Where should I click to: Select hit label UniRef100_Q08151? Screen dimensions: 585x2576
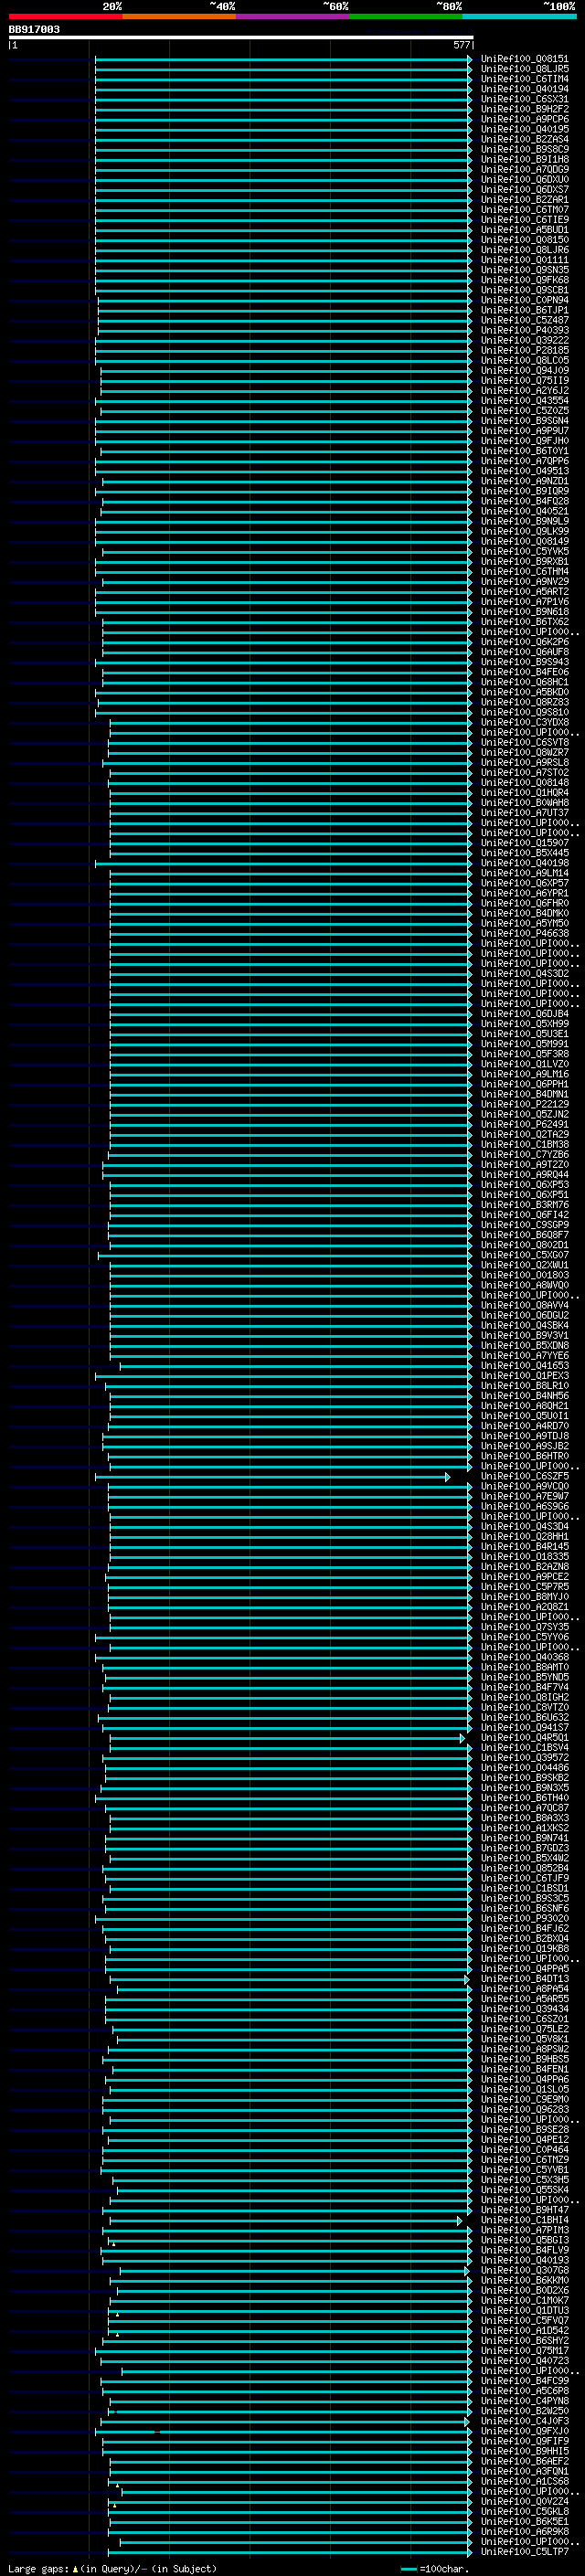click(x=525, y=59)
